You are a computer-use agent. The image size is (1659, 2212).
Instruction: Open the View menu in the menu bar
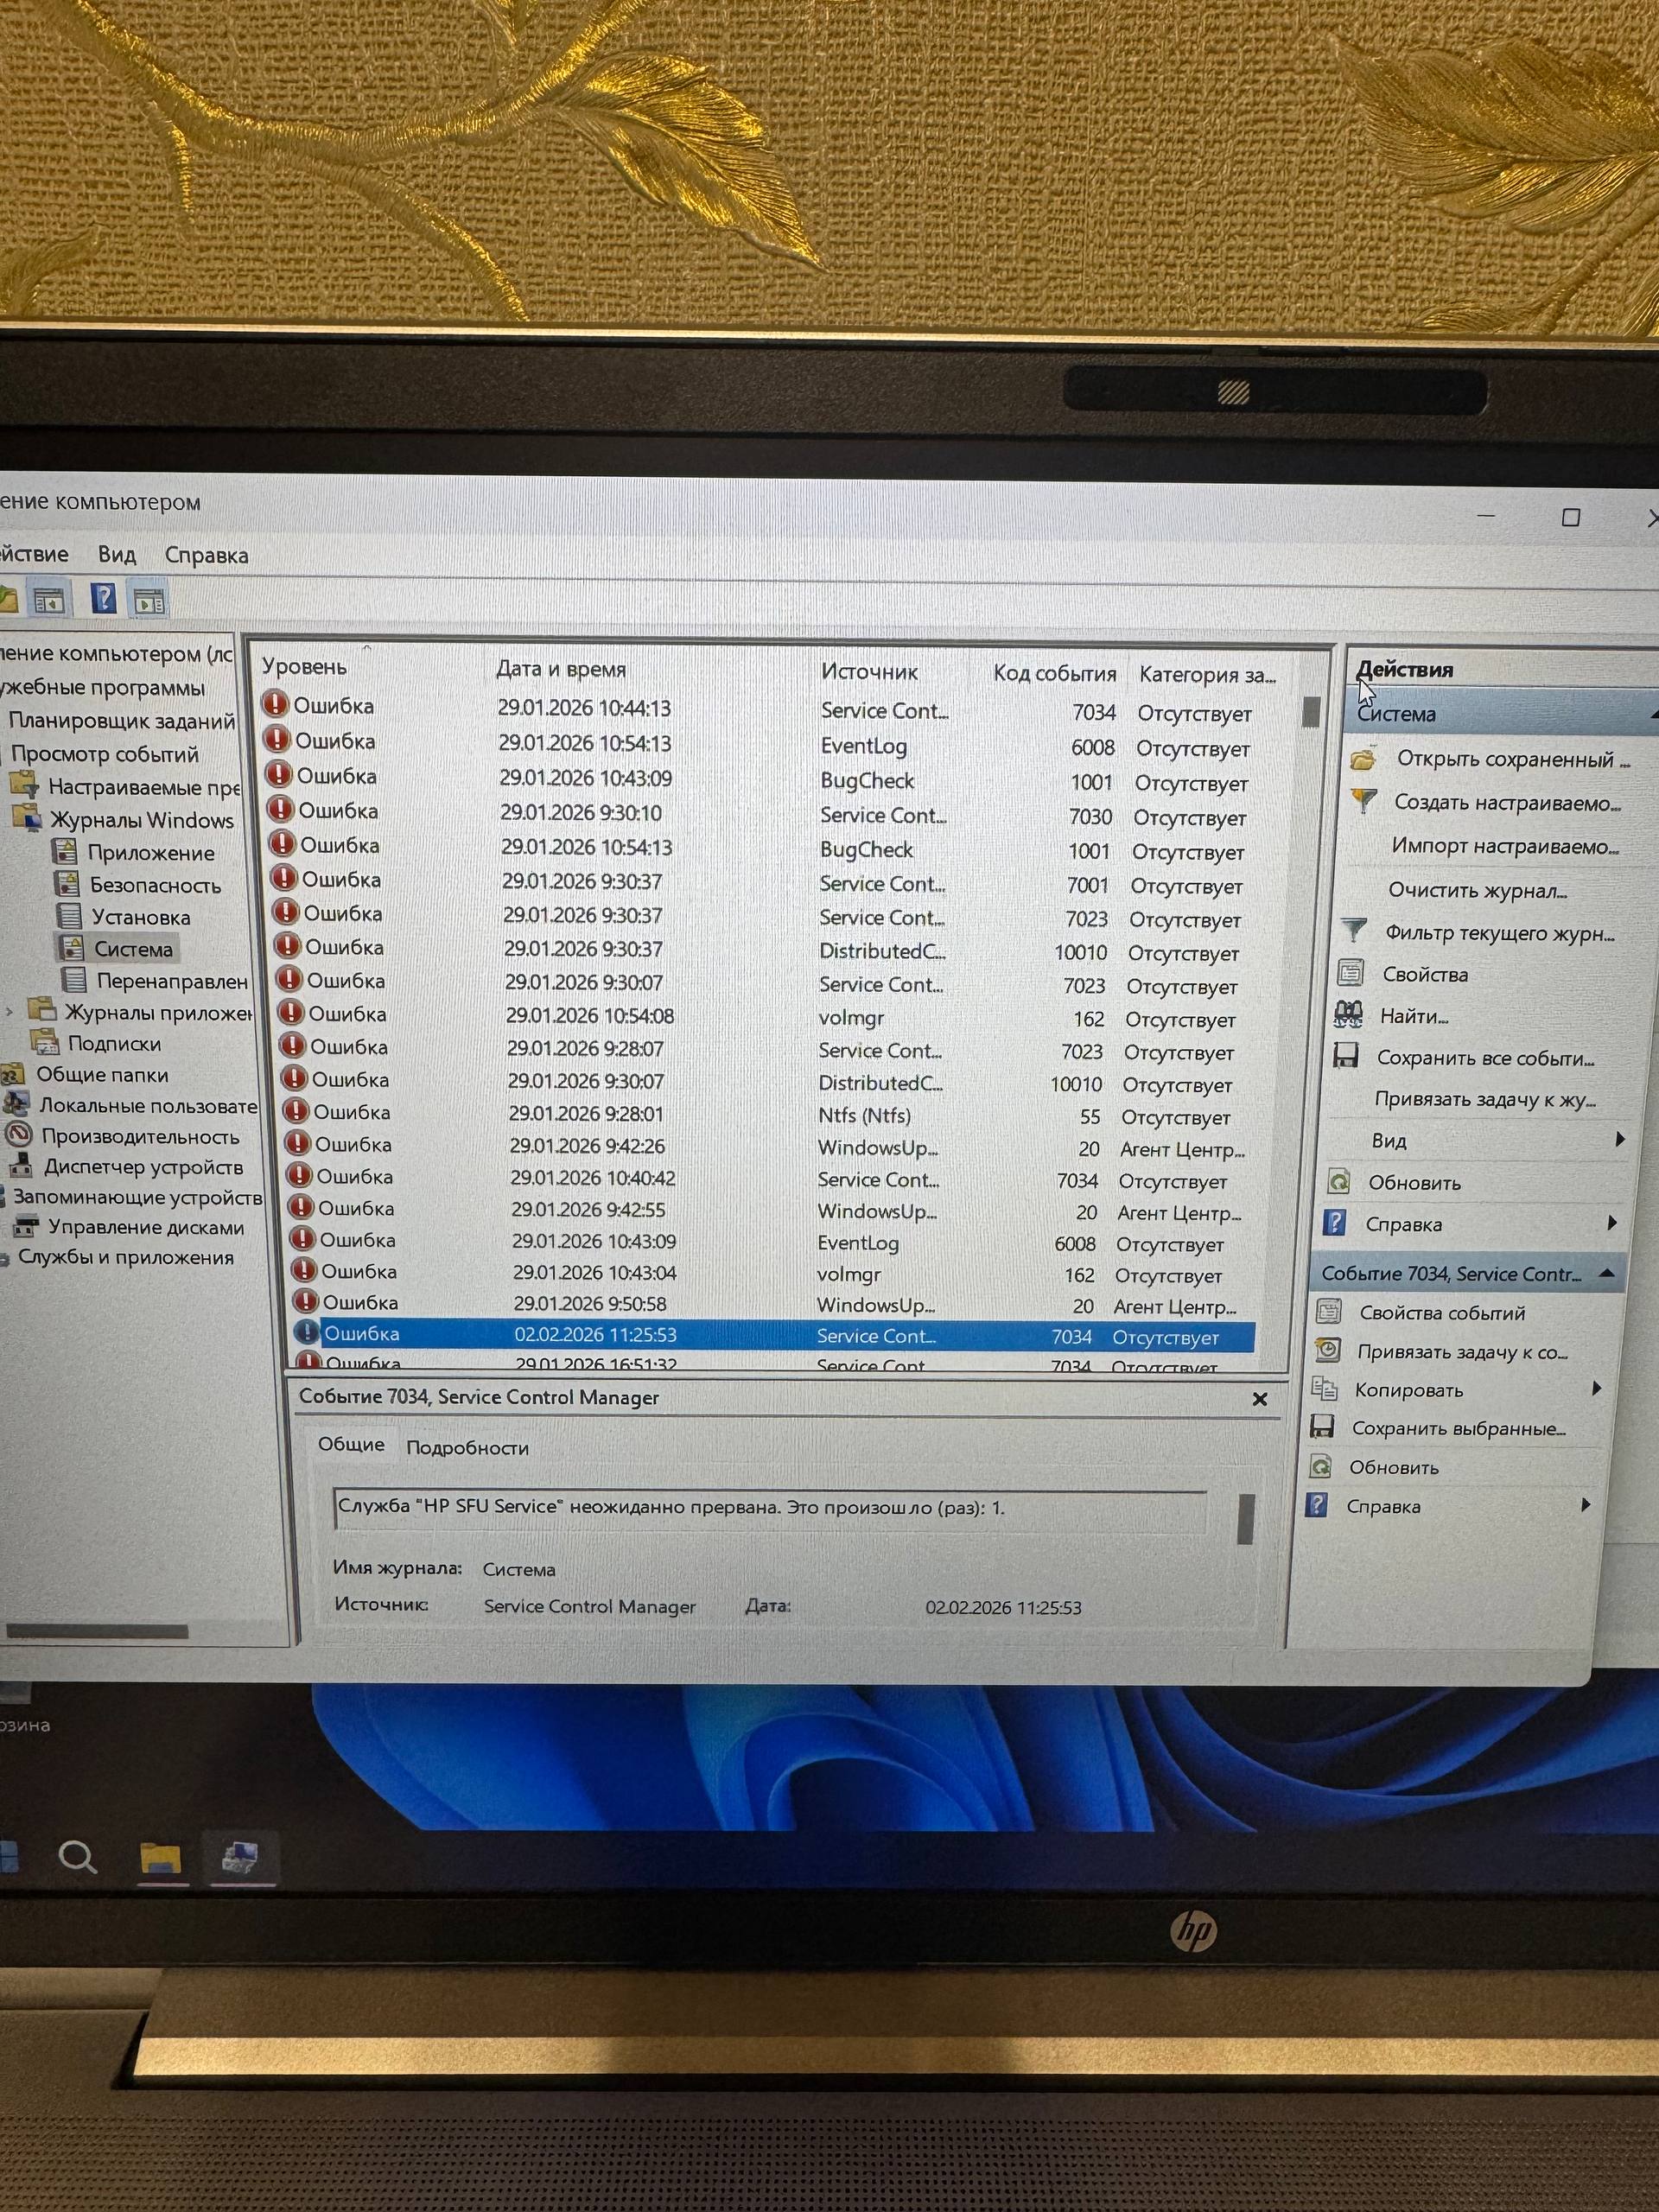pos(116,555)
